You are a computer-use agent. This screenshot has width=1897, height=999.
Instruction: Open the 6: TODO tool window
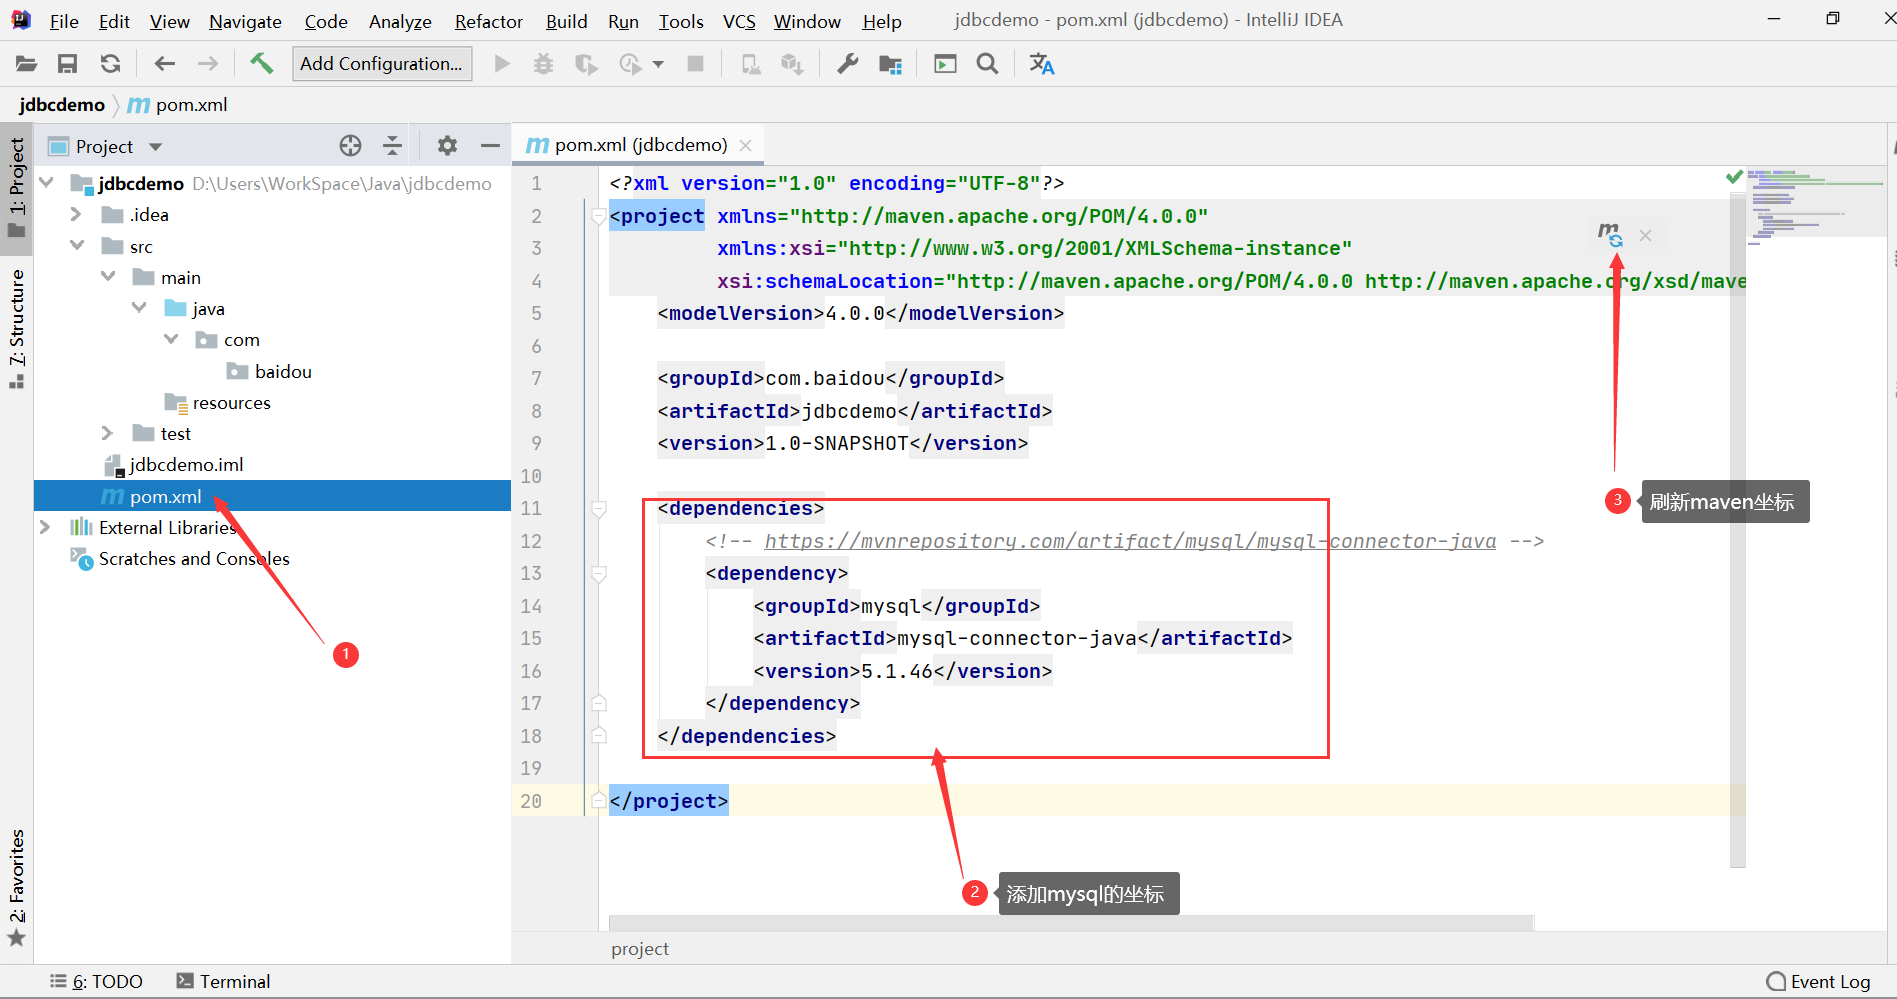[x=97, y=982]
